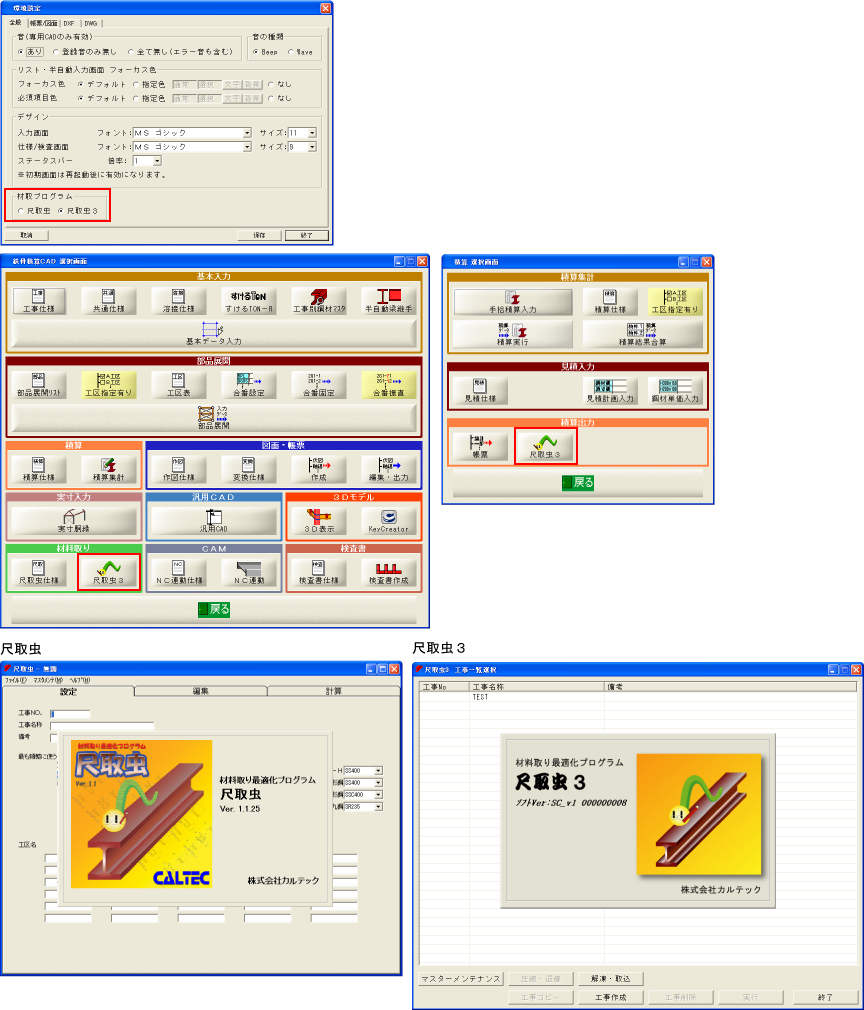Open 鋼材単価入力 button
Screen dimensions: 864x1010
(x=675, y=391)
